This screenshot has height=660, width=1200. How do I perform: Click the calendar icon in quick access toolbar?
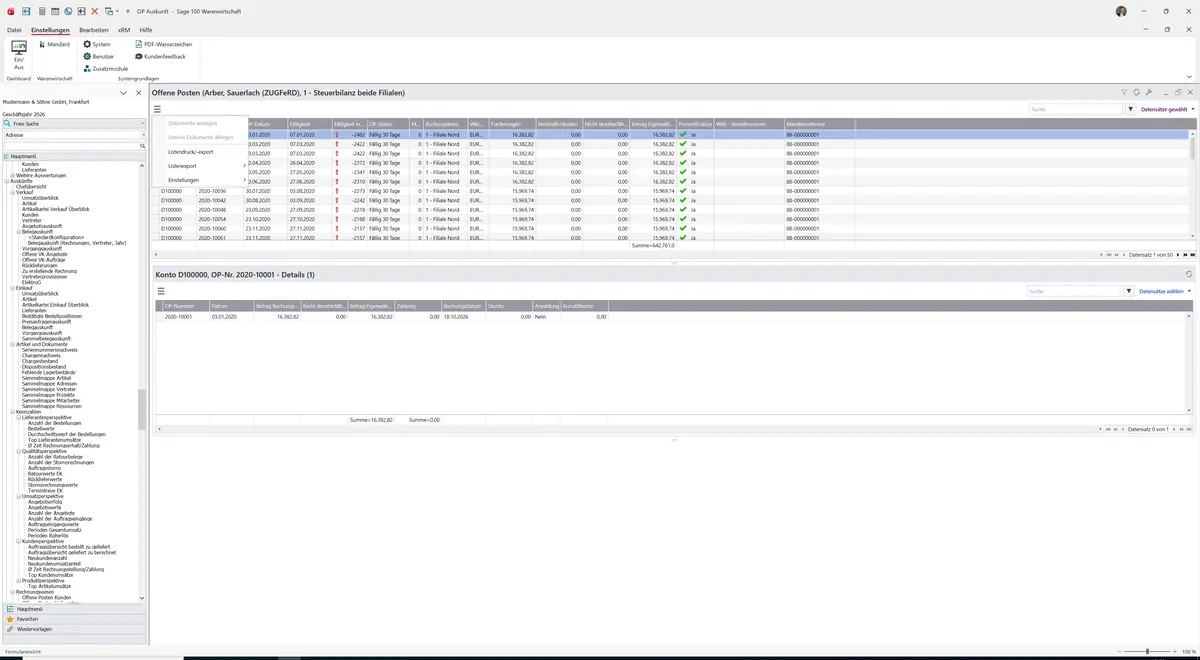tap(55, 11)
